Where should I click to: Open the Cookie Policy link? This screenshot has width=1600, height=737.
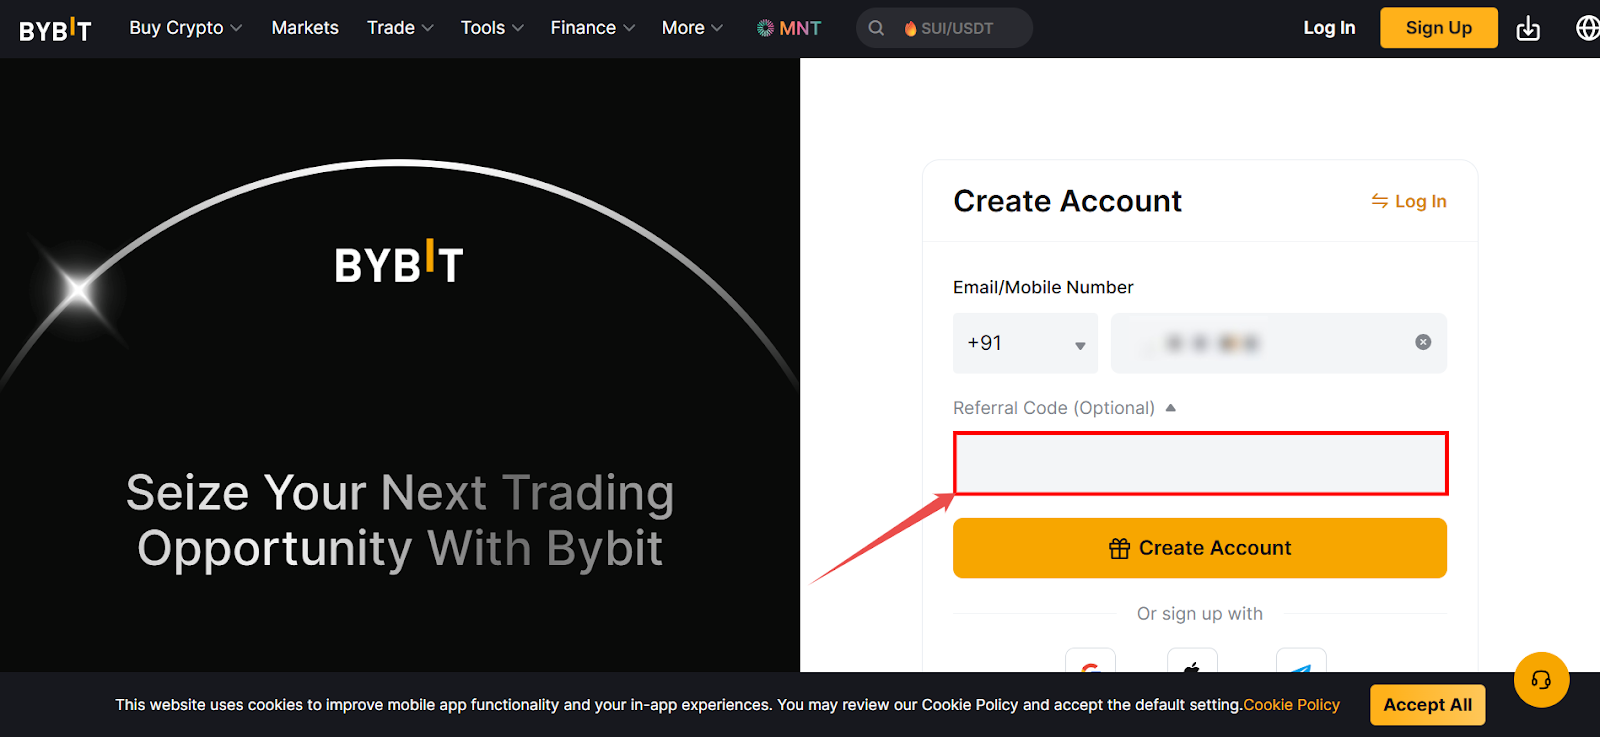coord(1291,704)
